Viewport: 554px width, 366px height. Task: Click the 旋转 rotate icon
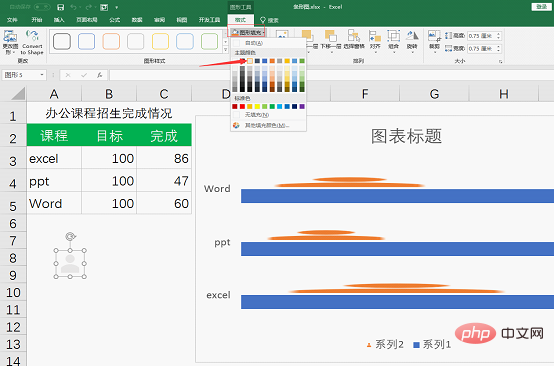[412, 41]
